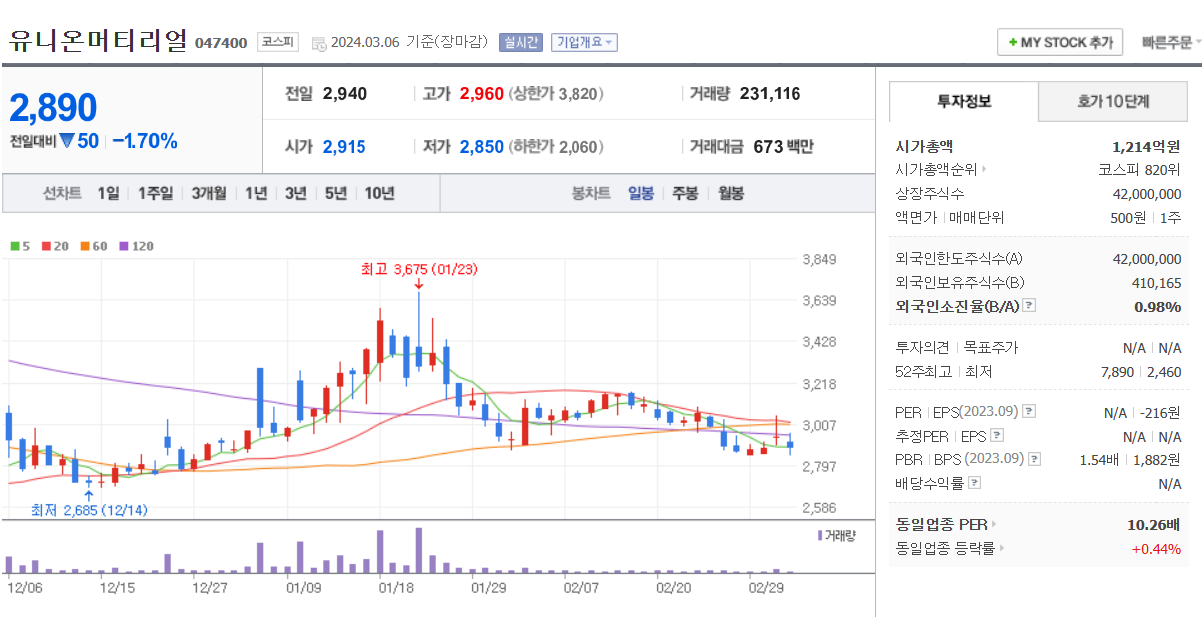Click the 최저 2,685 (12/14) chart marker

pyautogui.click(x=89, y=510)
